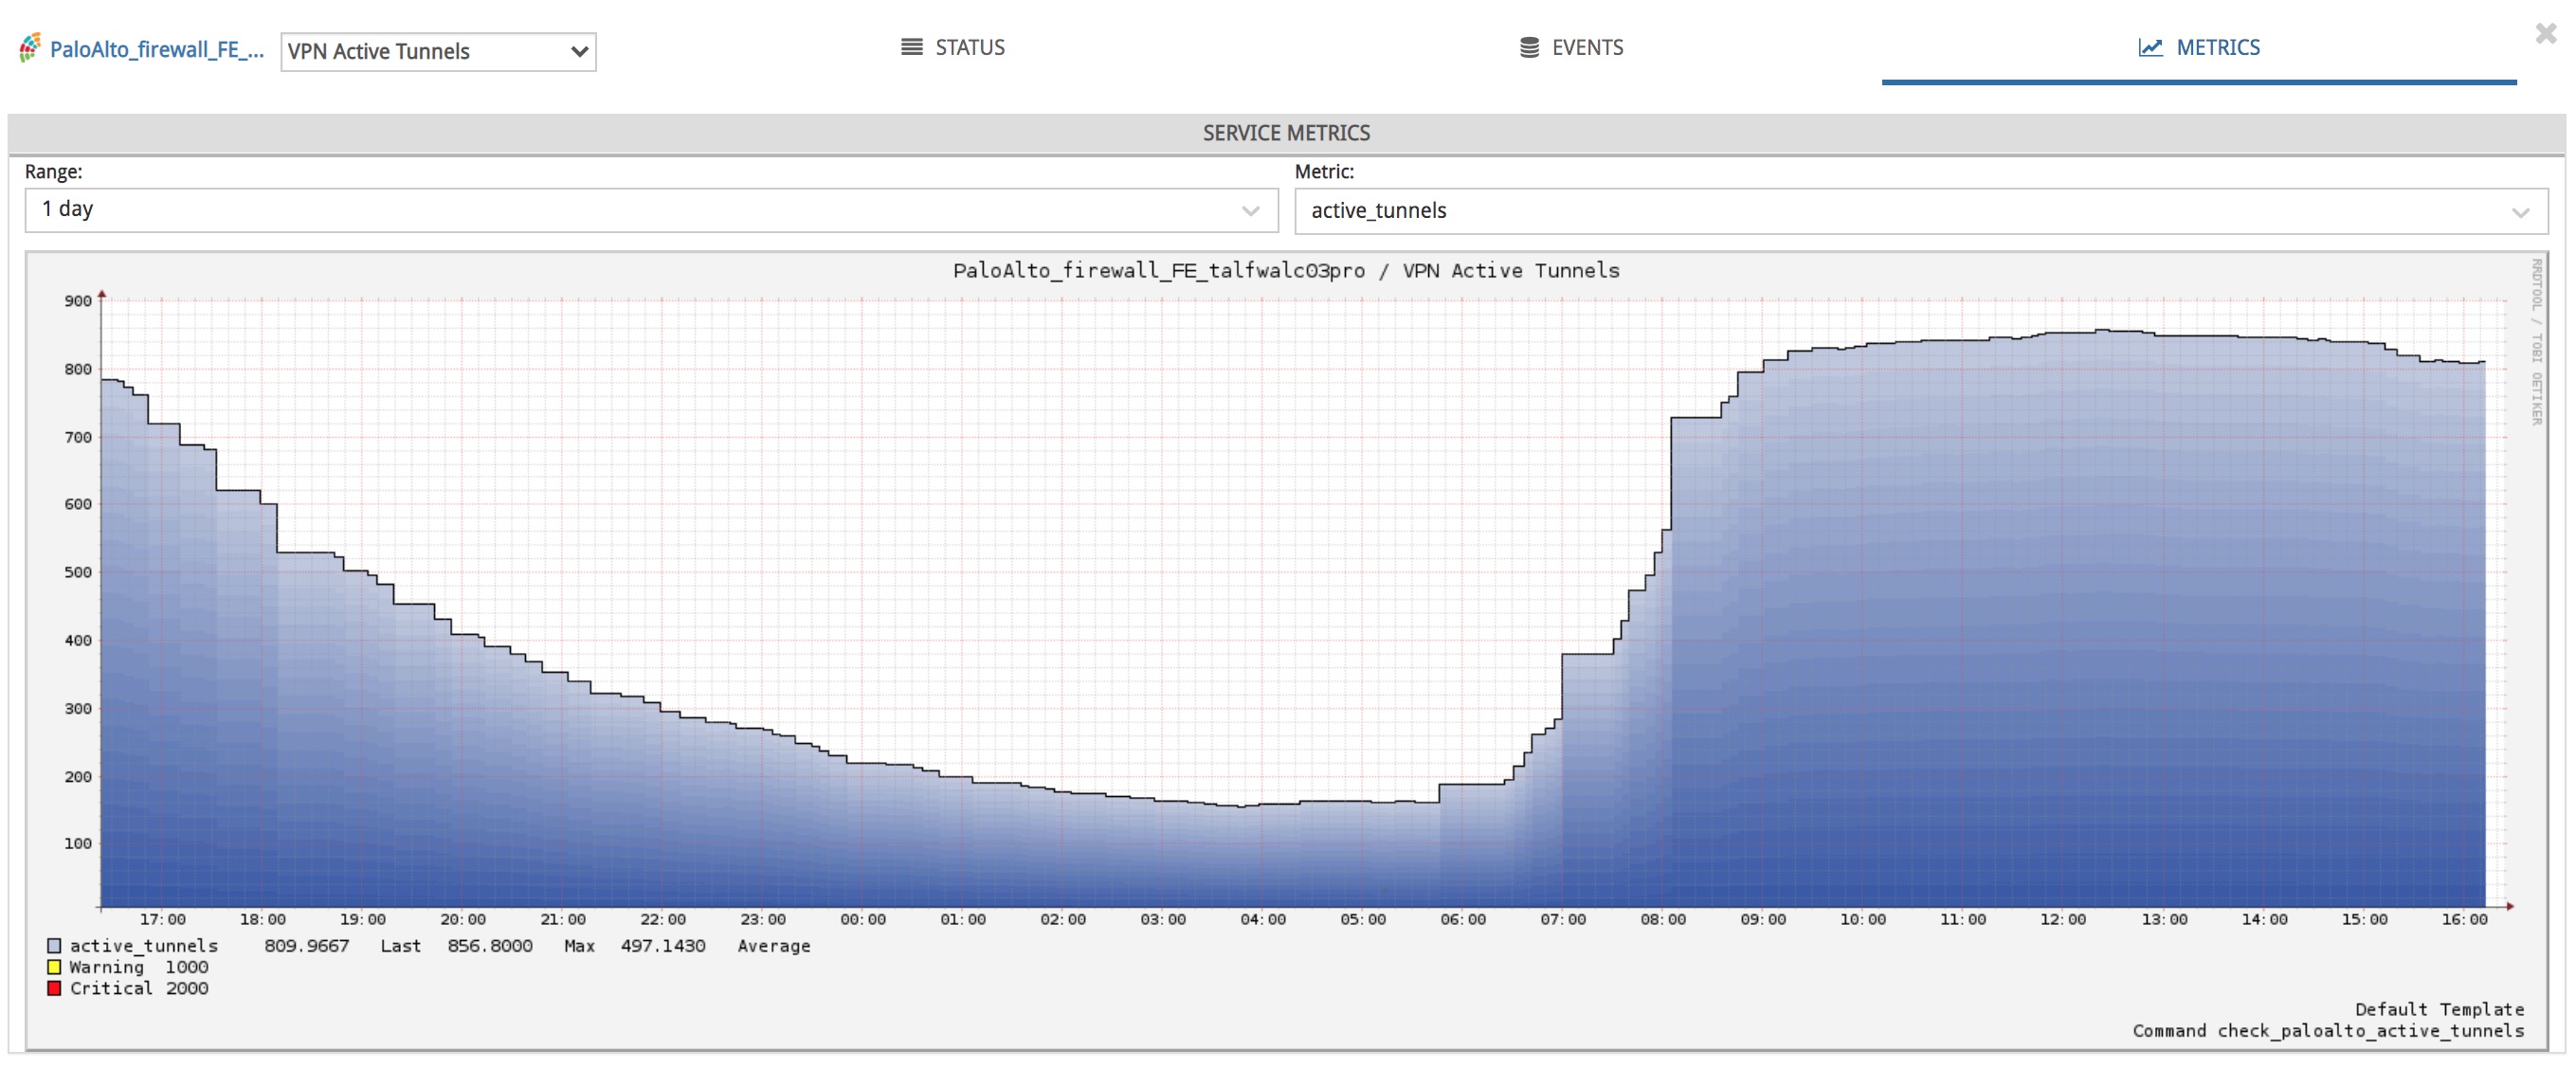
Task: Click the Warning 1000 threshold text
Action: pos(139,966)
